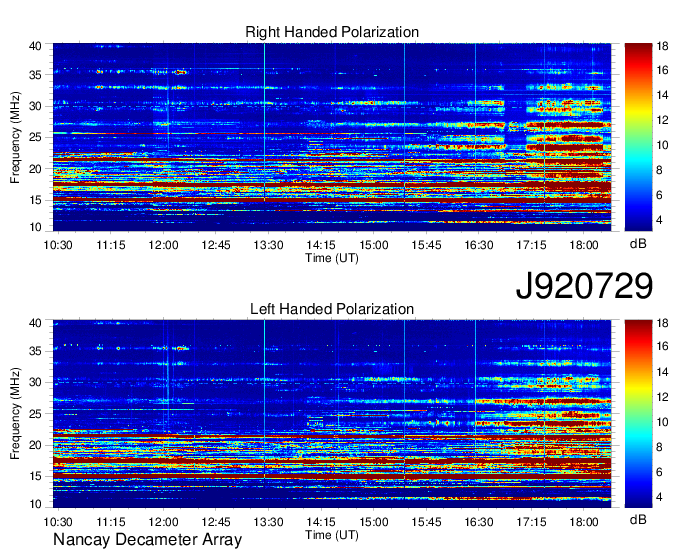Click the 4 dB tick on Left Handed color bar
Screen dimensions: 680x552
(659, 496)
